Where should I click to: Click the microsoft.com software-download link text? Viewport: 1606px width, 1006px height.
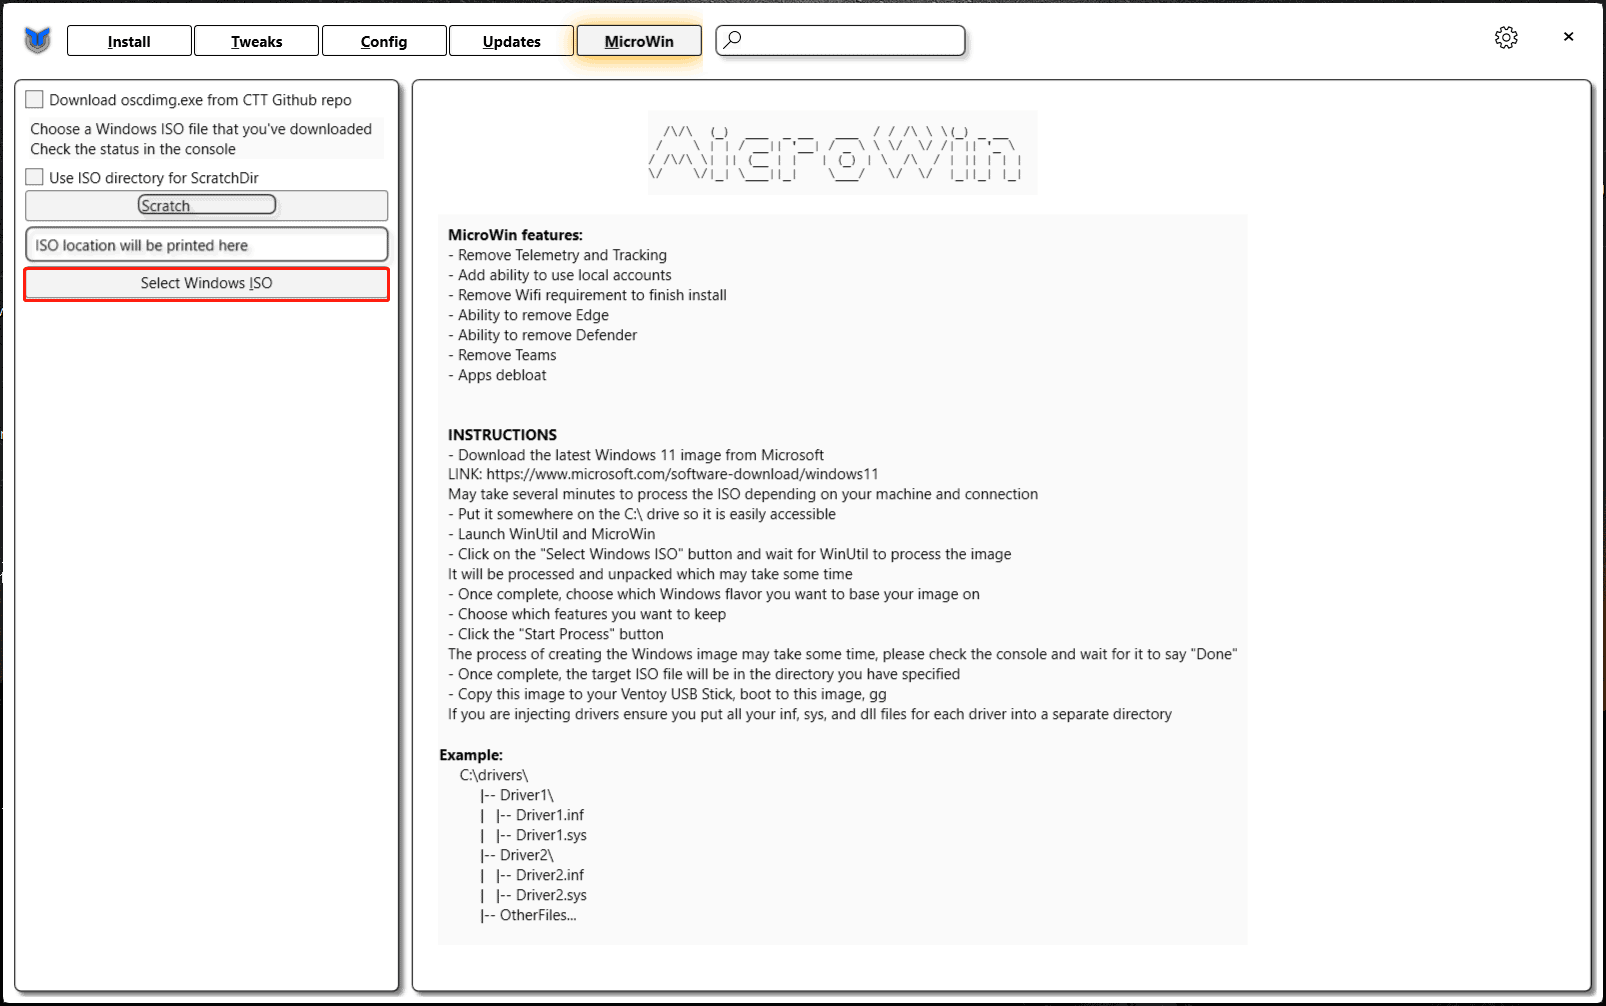[x=683, y=474]
